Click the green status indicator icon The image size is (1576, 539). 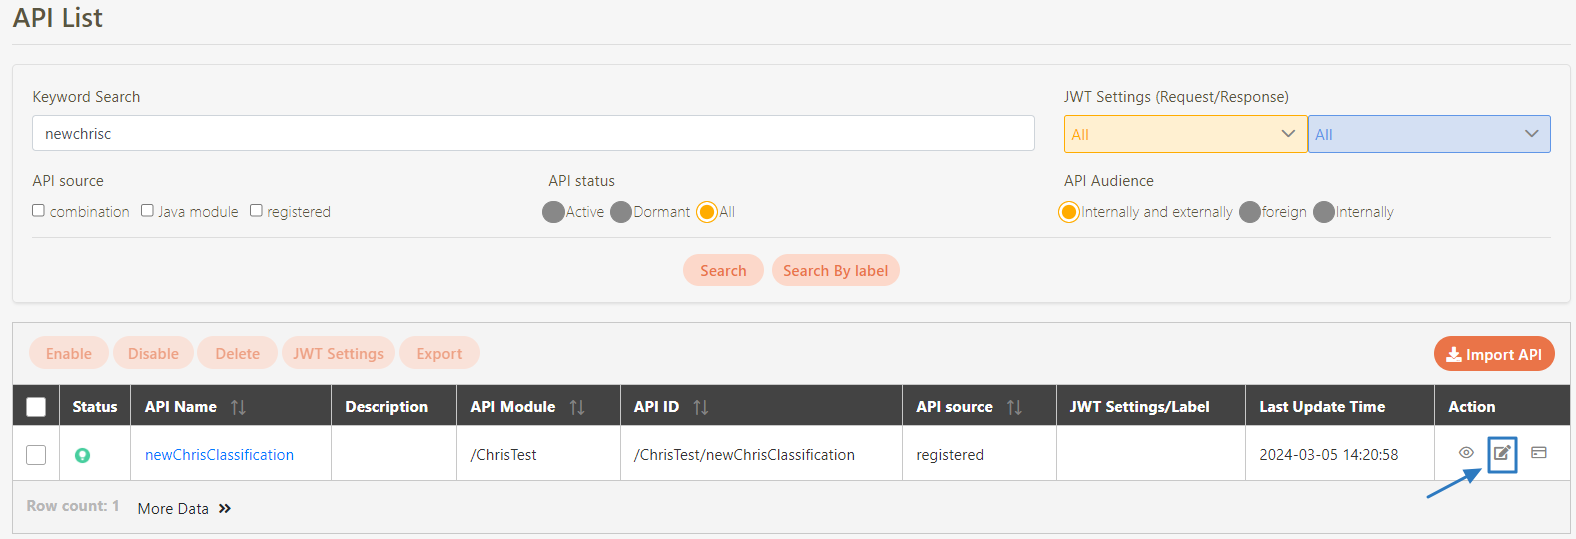click(83, 455)
